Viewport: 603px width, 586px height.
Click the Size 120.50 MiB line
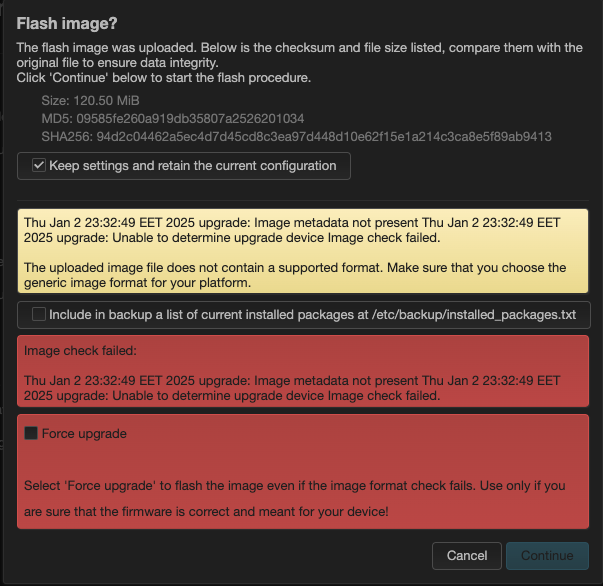coord(90,101)
